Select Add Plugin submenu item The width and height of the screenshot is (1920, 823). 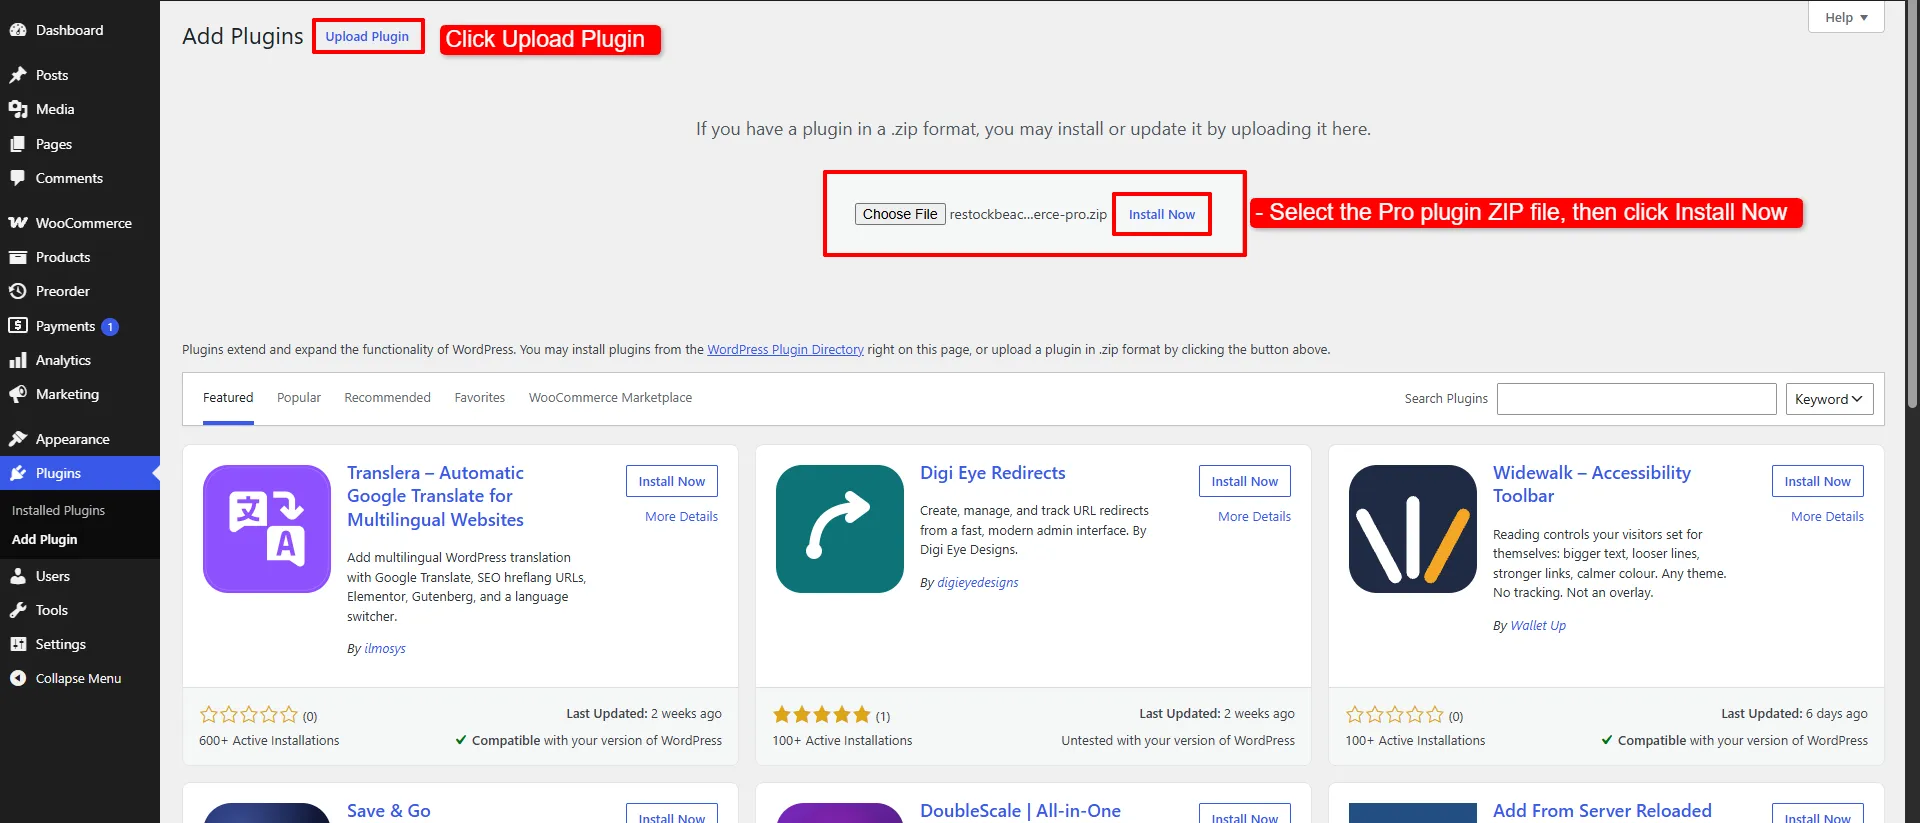[x=44, y=539]
